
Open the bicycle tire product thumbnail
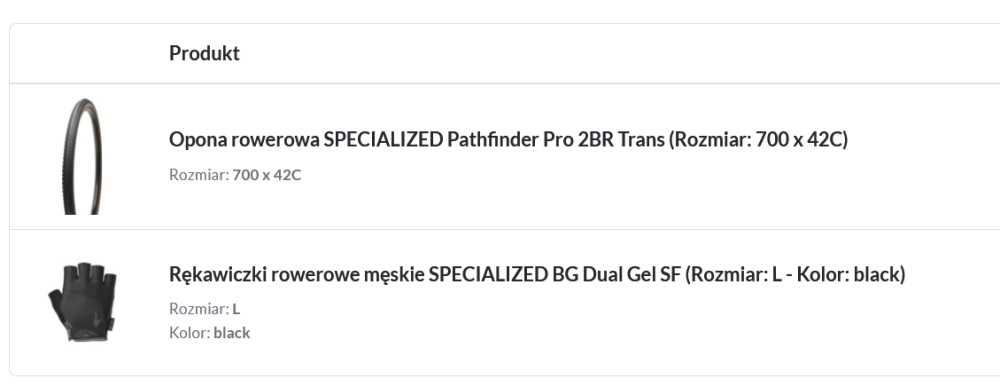tap(82, 156)
